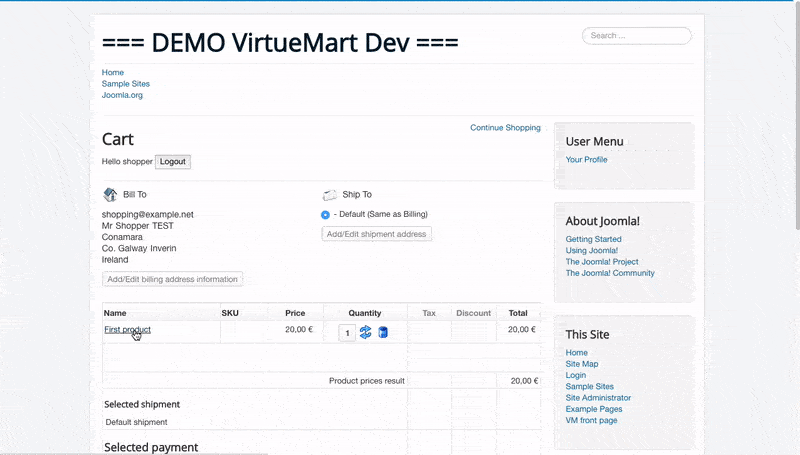Remove First product with the delete icon
800x455 pixels.
click(x=383, y=333)
